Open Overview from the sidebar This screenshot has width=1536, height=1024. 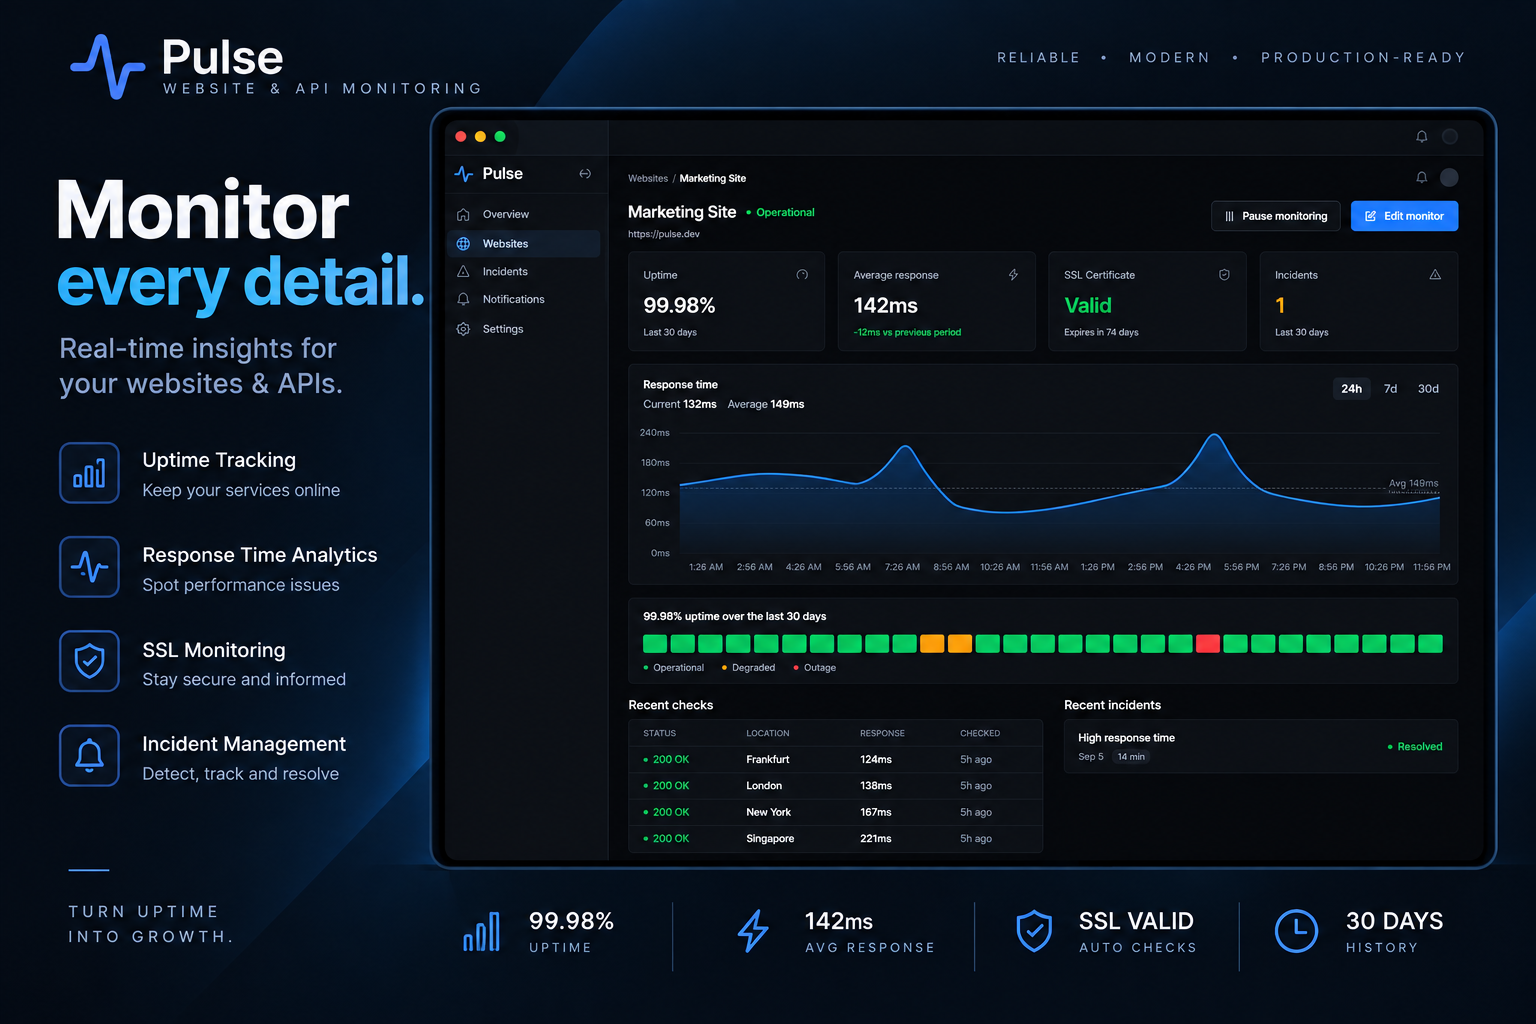524,214
